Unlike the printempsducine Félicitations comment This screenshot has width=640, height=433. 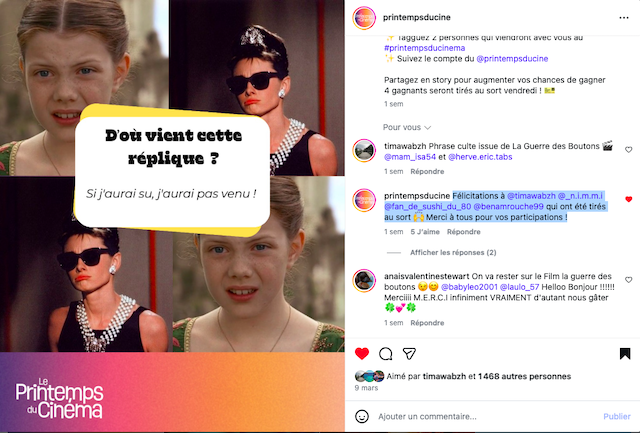[629, 199]
